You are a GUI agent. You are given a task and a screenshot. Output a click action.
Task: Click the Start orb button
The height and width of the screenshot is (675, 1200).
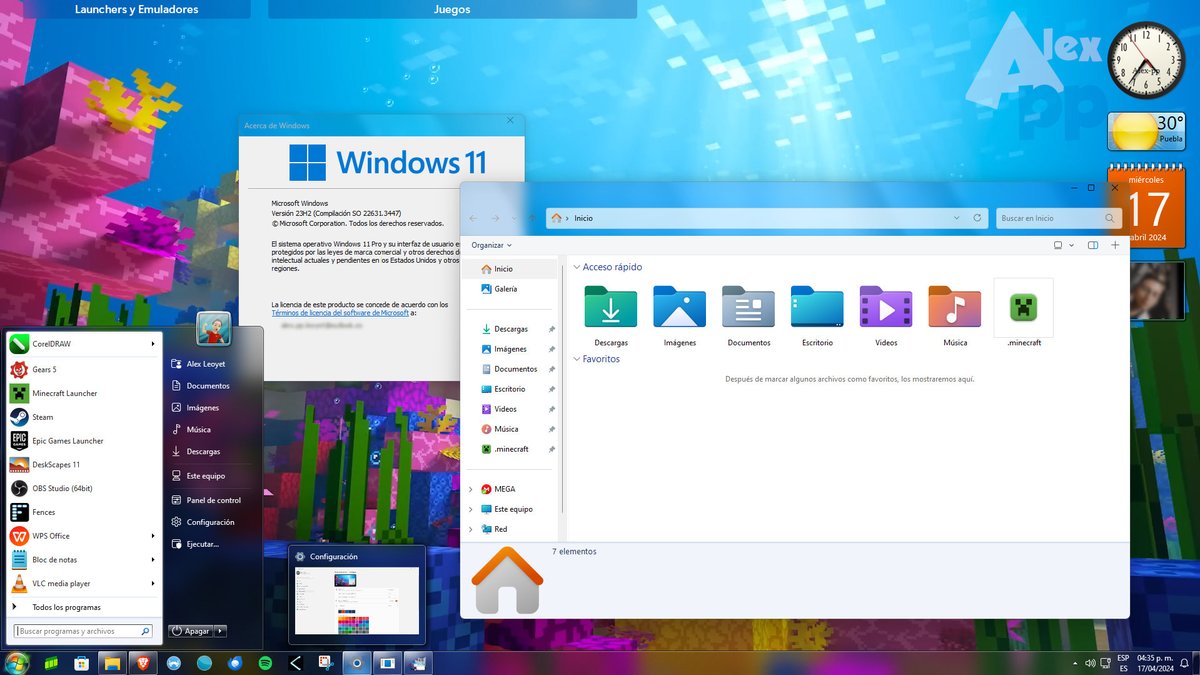[x=16, y=662]
